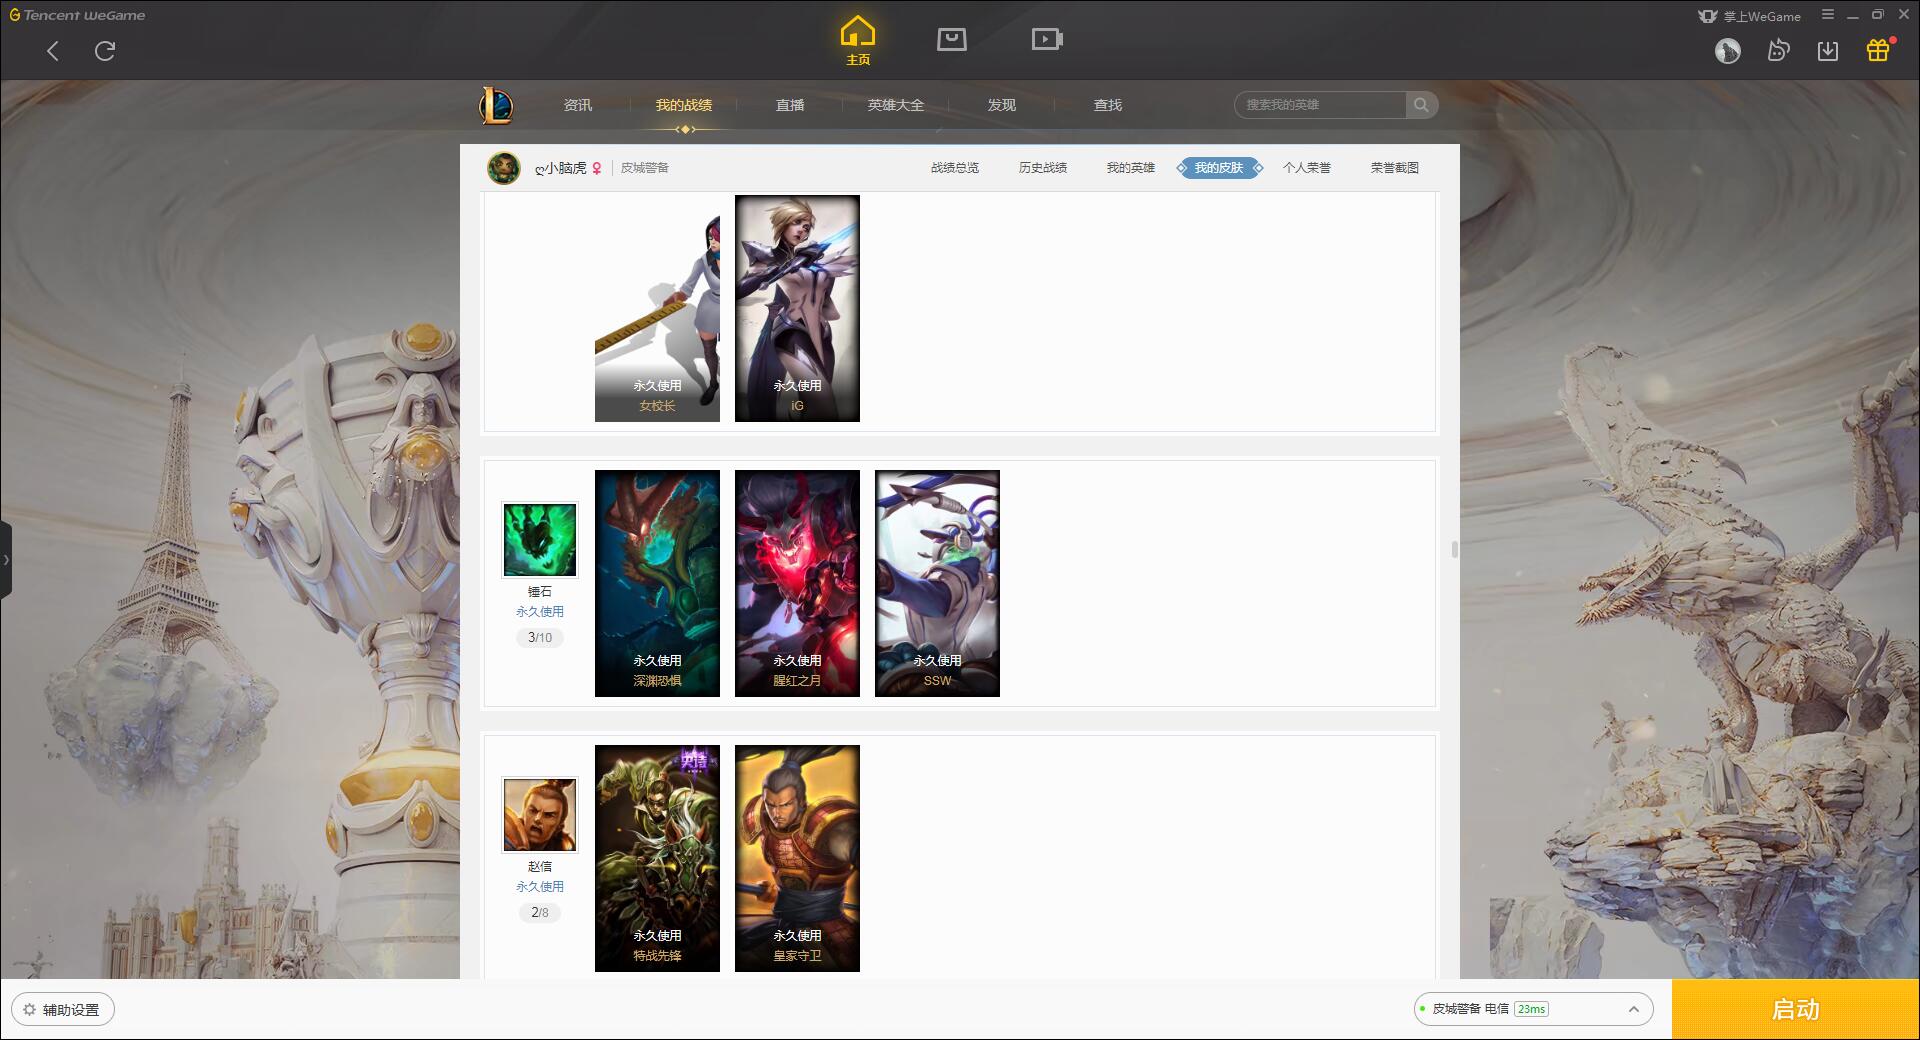Click the 特战先锋 skin card
1920x1040 pixels.
(657, 858)
